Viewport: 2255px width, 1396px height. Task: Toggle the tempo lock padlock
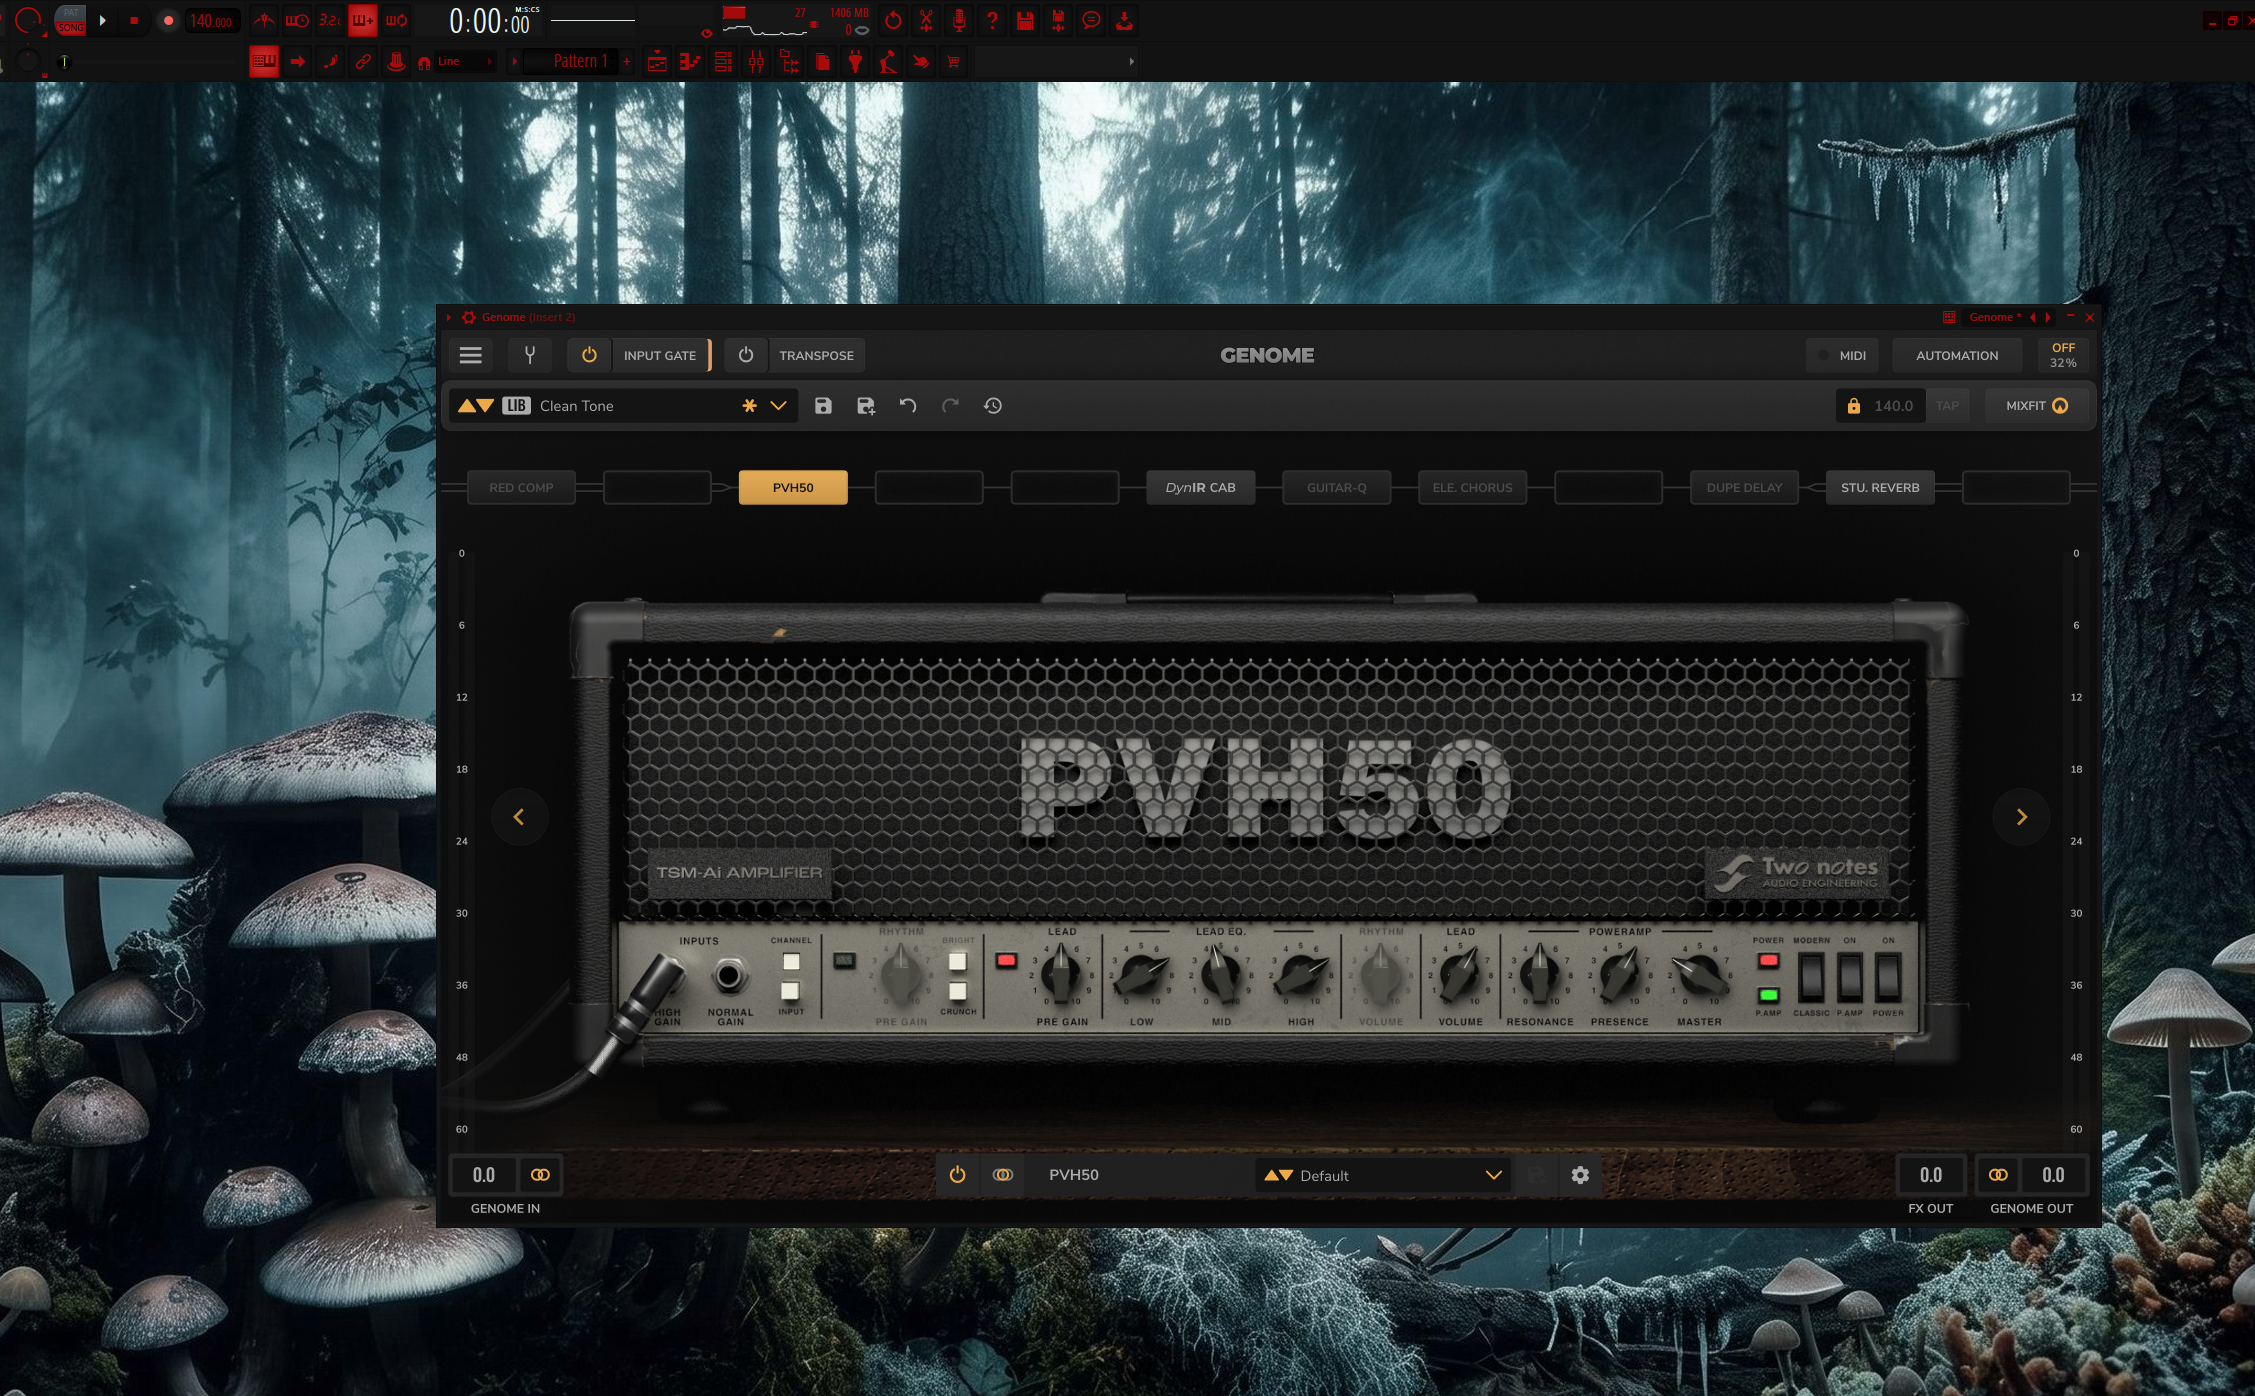click(1854, 406)
